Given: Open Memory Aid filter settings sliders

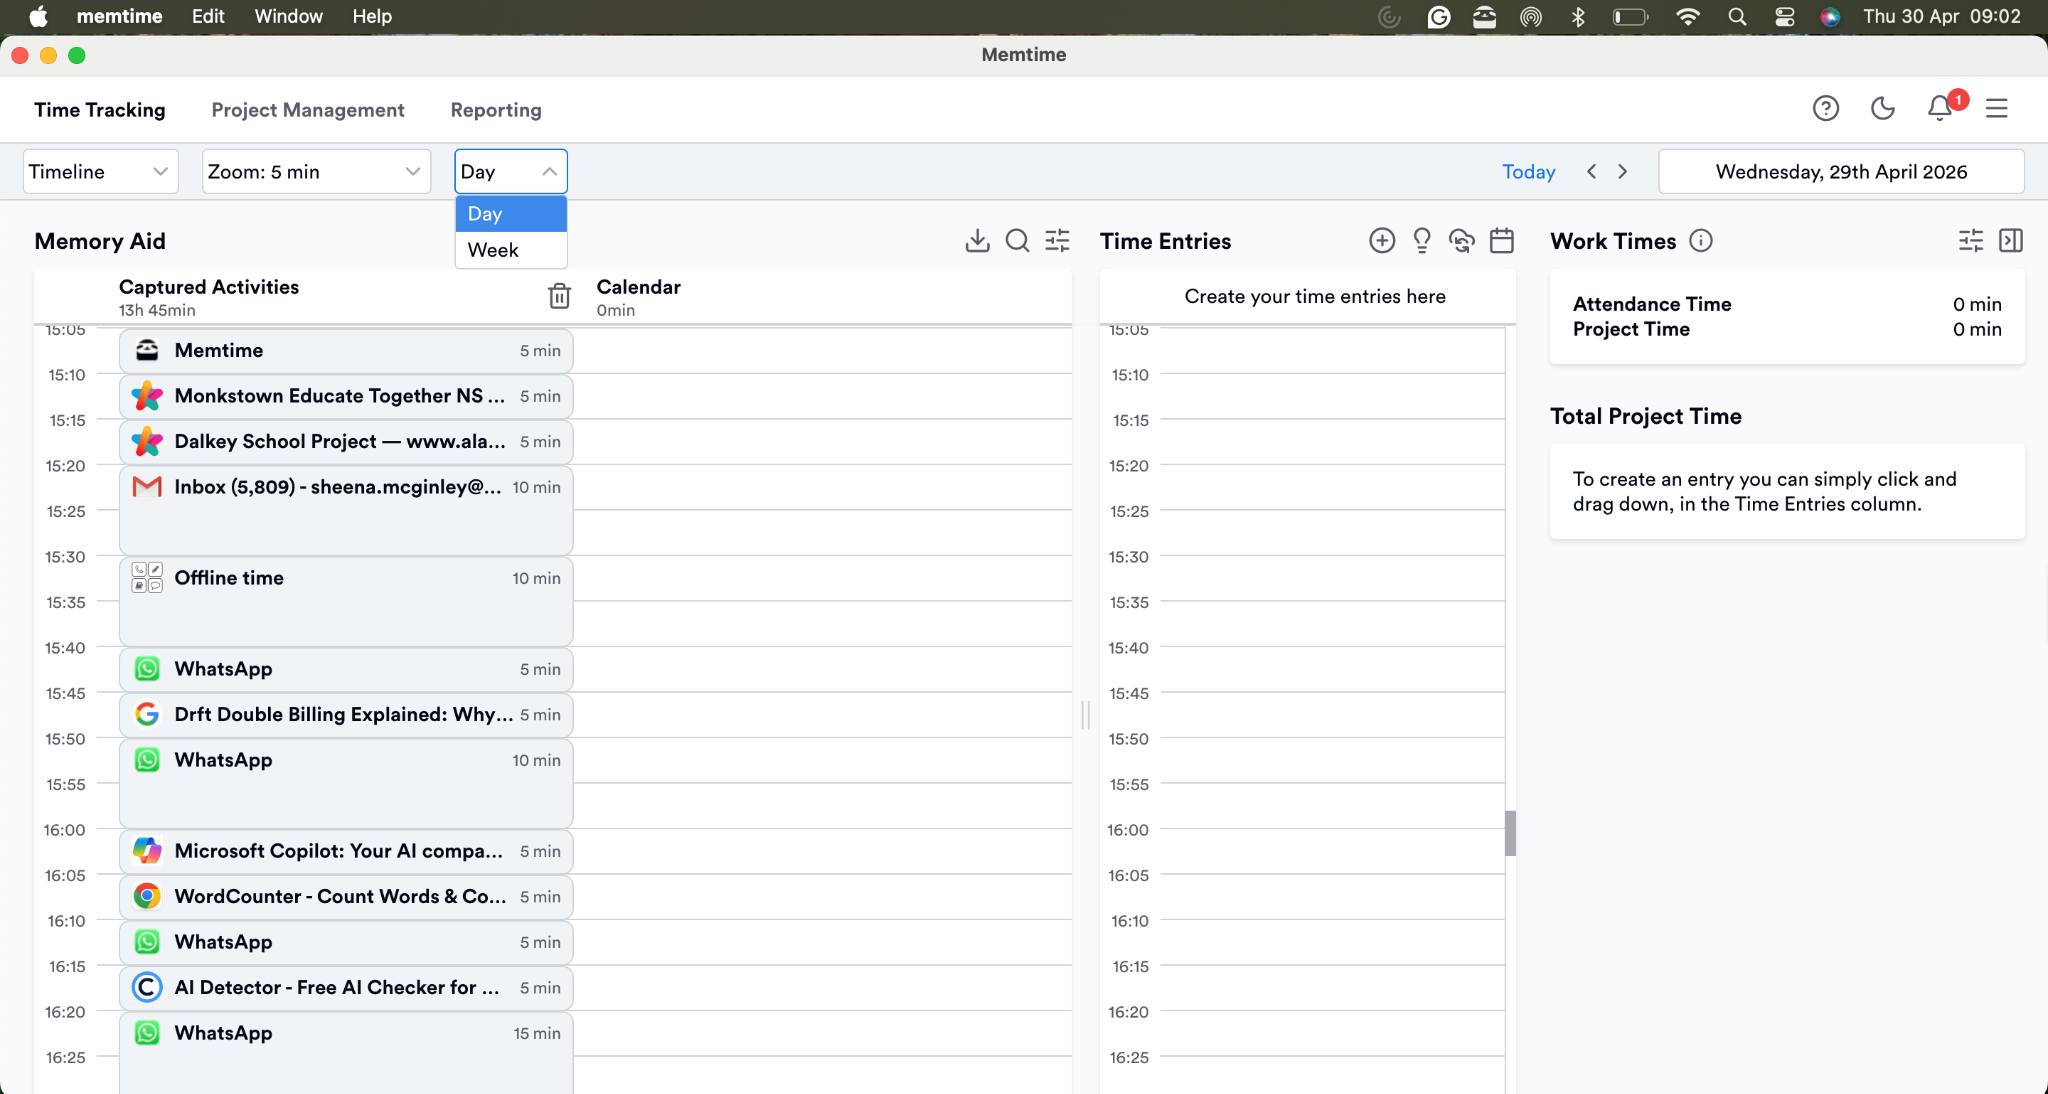Looking at the screenshot, I should [1057, 241].
